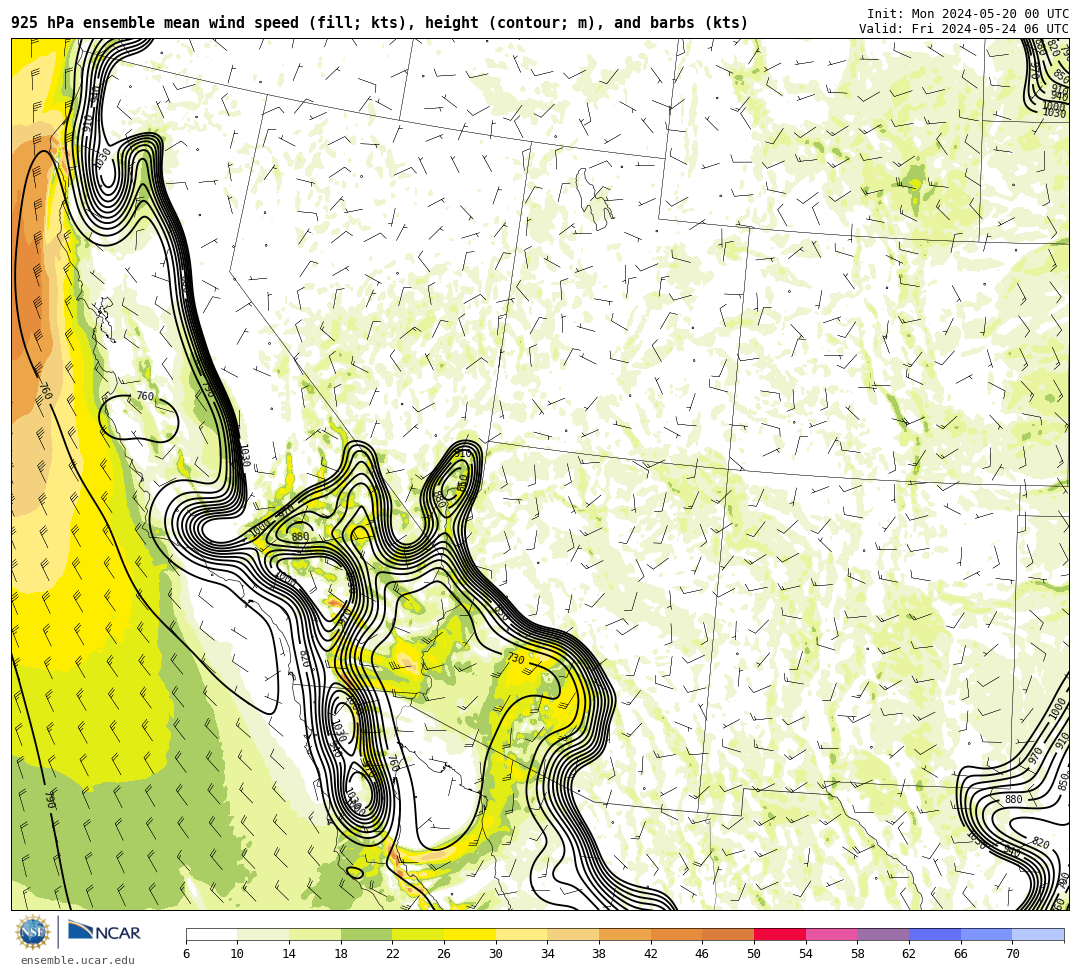Click the blue 62–66 kts color segment
Screen dimensions: 1080x973
[x=935, y=934]
